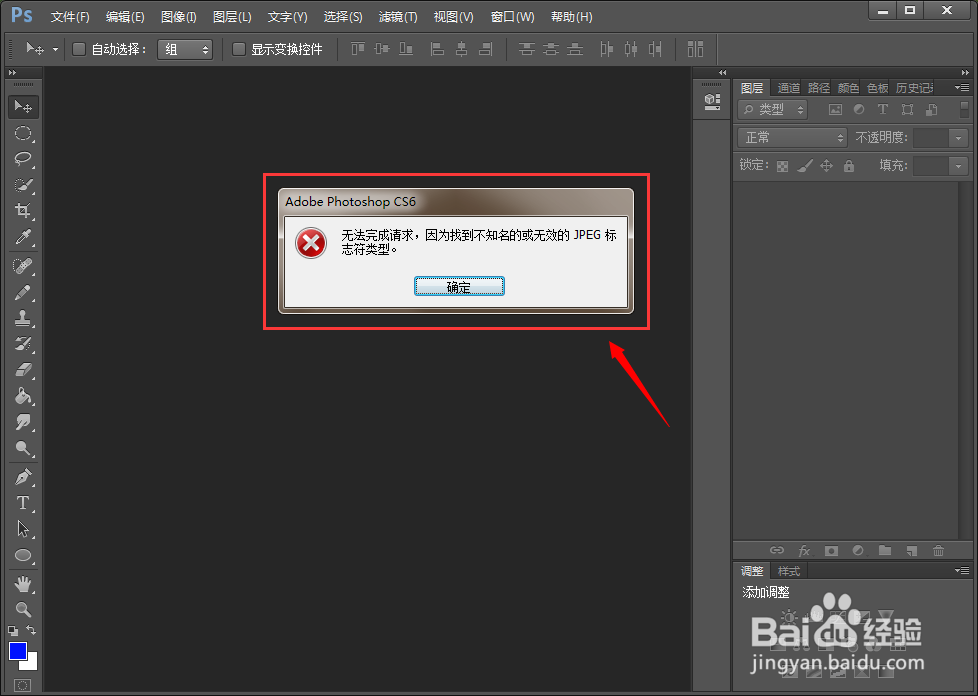Toggle filter for smart objects
The image size is (978, 696).
pyautogui.click(x=931, y=110)
